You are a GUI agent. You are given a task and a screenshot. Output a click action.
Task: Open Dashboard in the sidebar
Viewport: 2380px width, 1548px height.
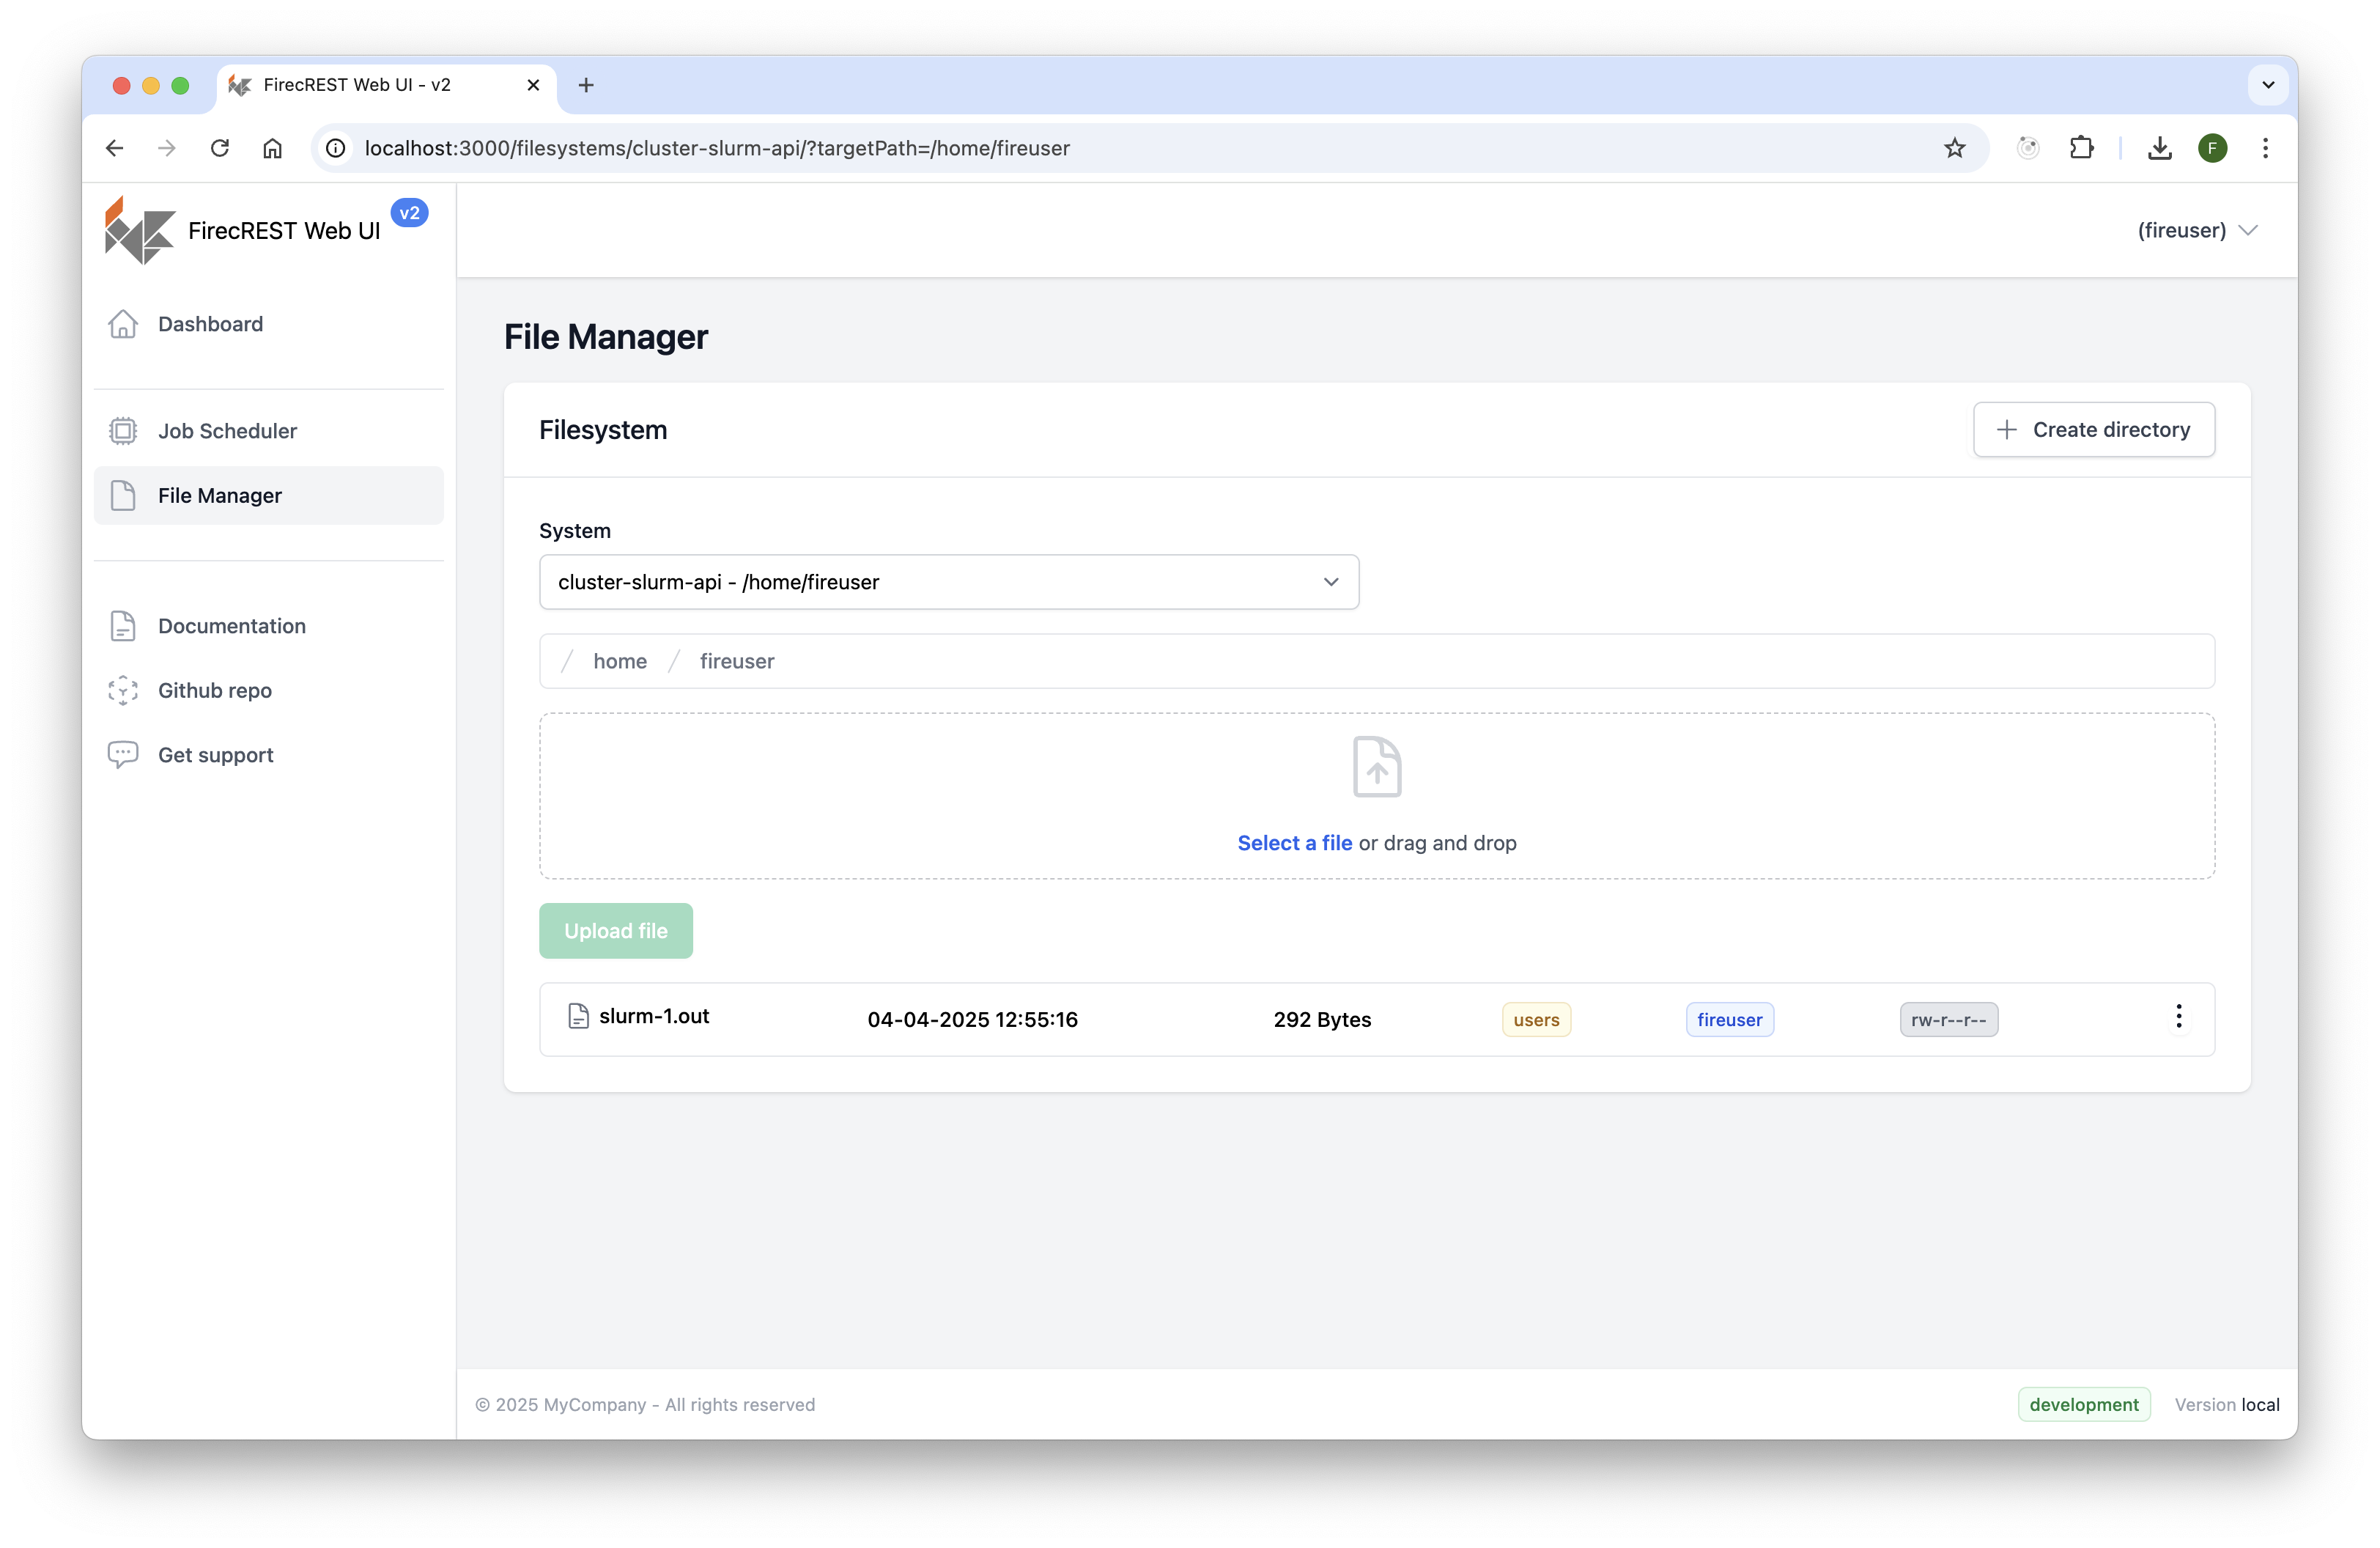[268, 324]
